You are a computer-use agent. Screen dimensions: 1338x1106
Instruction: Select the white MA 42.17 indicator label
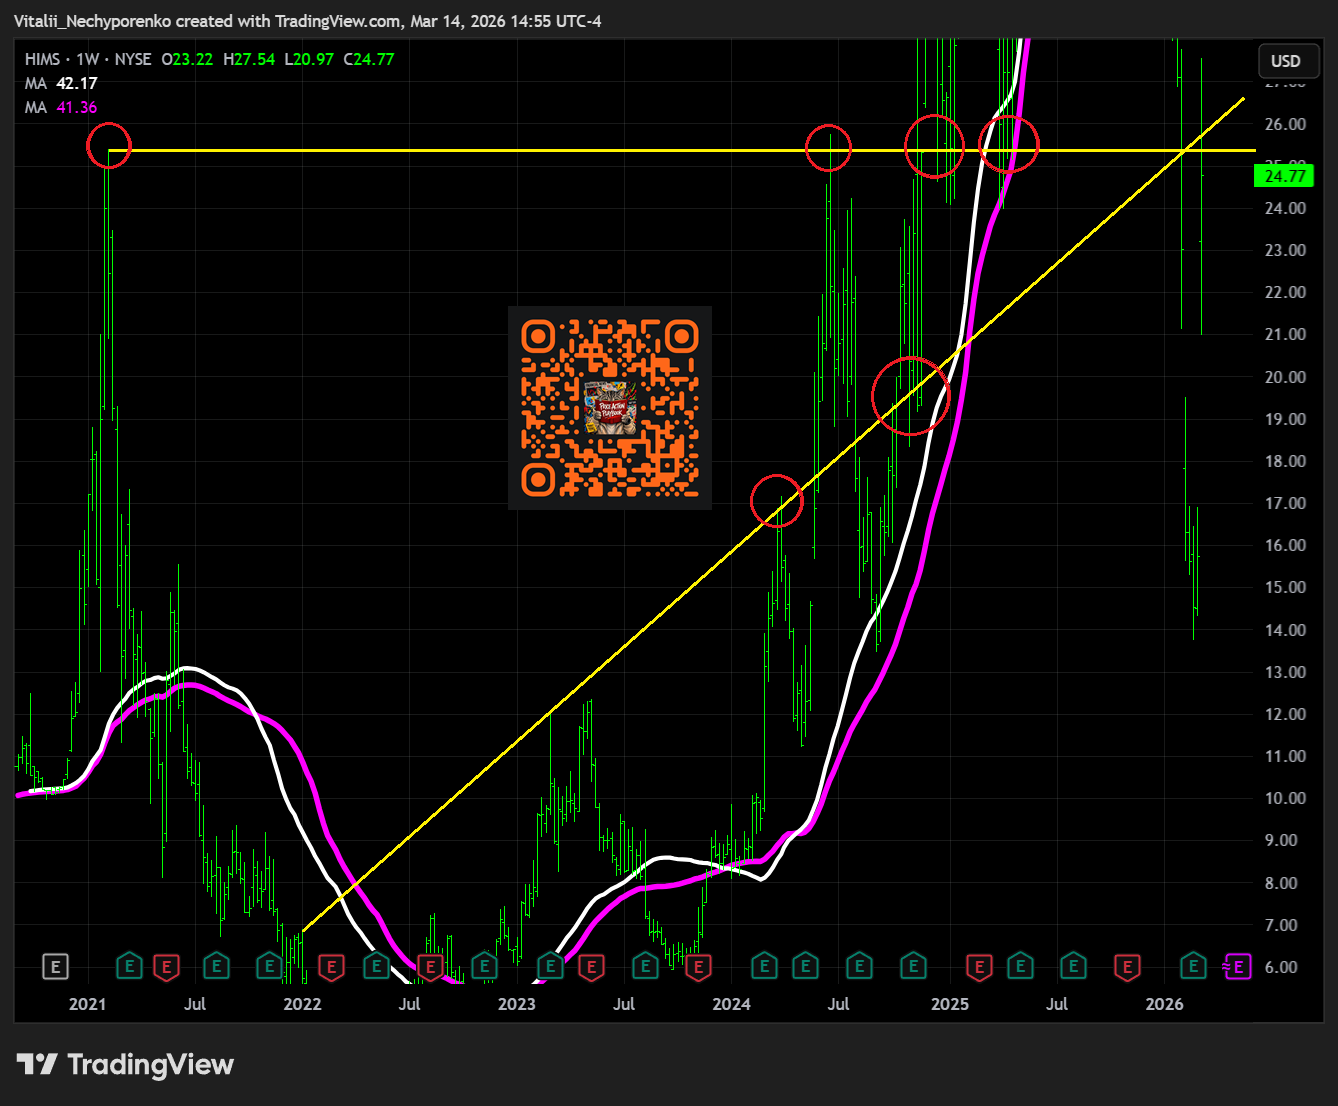61,83
